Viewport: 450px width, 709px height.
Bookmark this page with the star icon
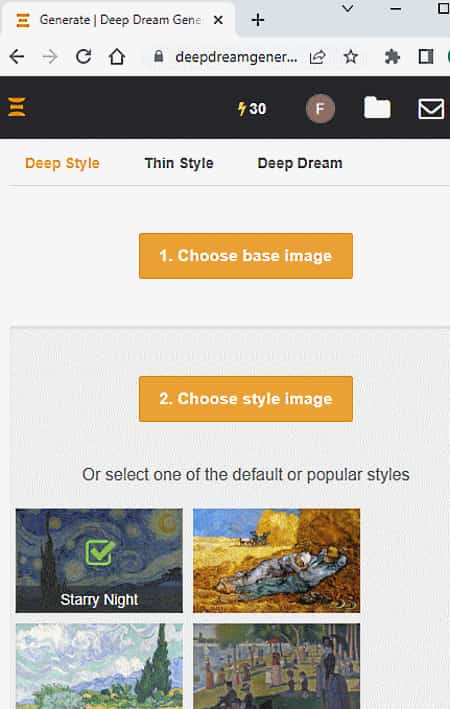351,57
